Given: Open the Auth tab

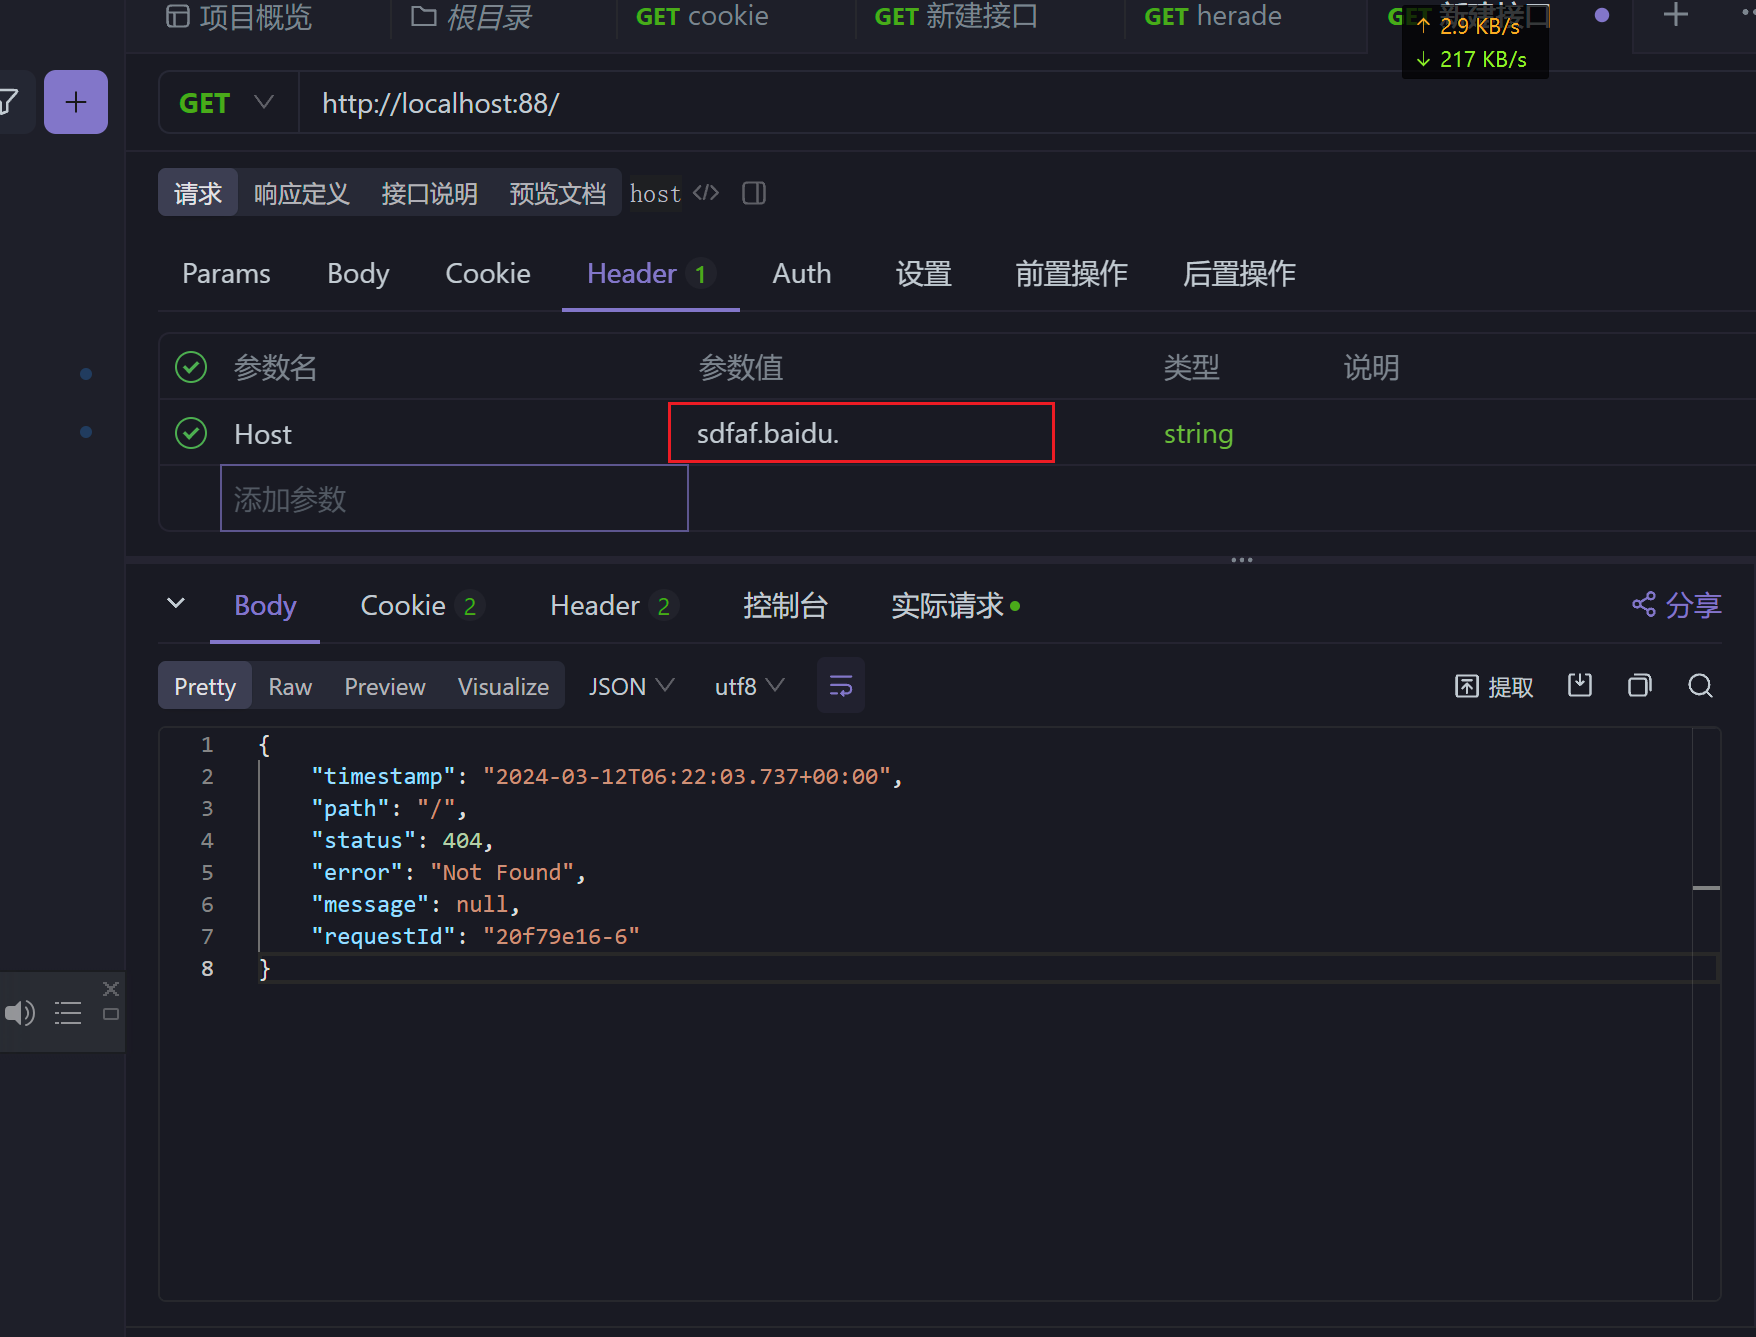Looking at the screenshot, I should [802, 273].
